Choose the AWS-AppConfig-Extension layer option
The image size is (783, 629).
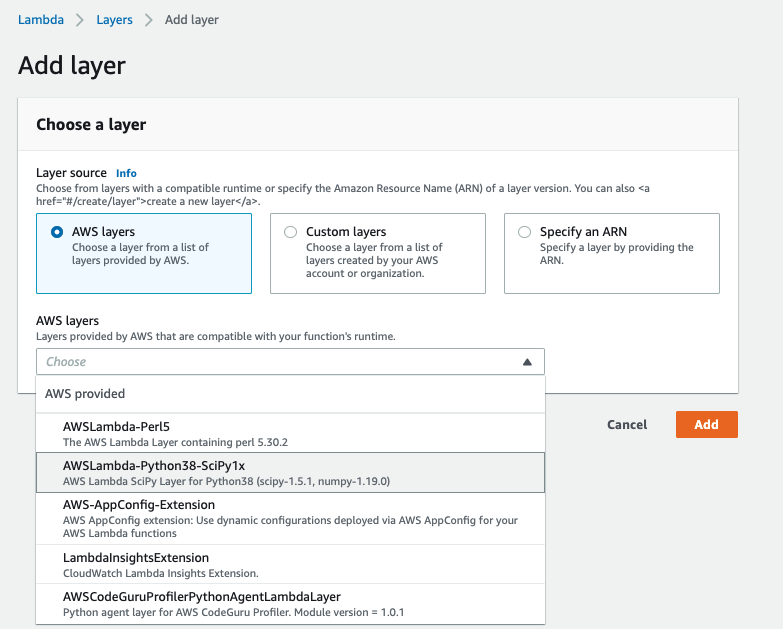pos(290,518)
